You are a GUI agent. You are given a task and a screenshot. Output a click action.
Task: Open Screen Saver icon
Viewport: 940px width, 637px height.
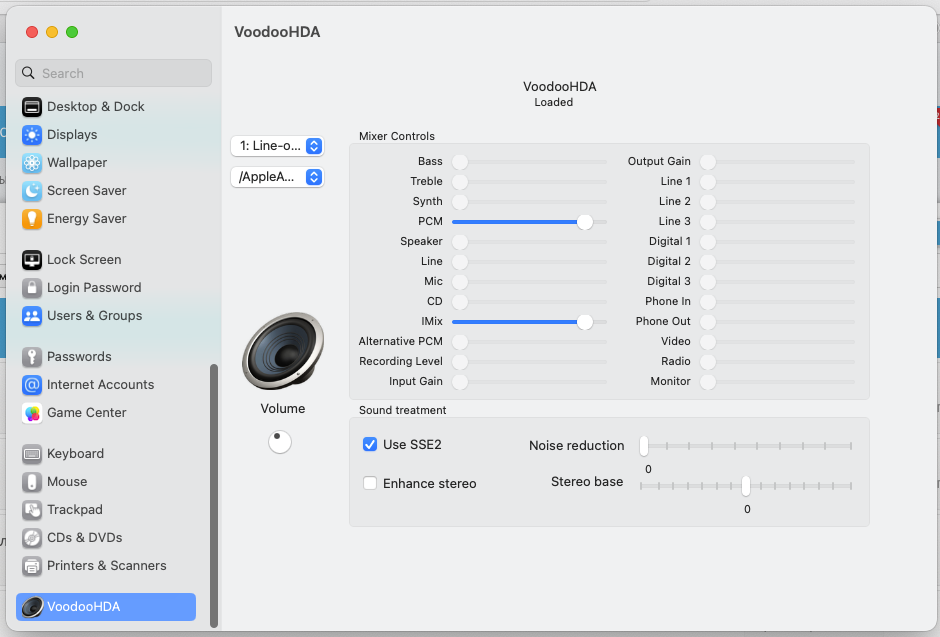click(x=32, y=191)
